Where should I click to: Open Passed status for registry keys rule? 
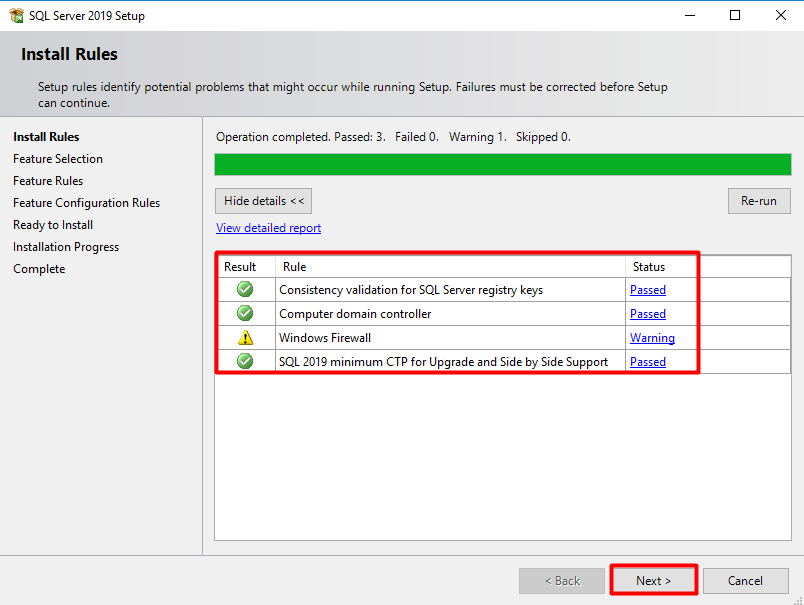point(648,290)
